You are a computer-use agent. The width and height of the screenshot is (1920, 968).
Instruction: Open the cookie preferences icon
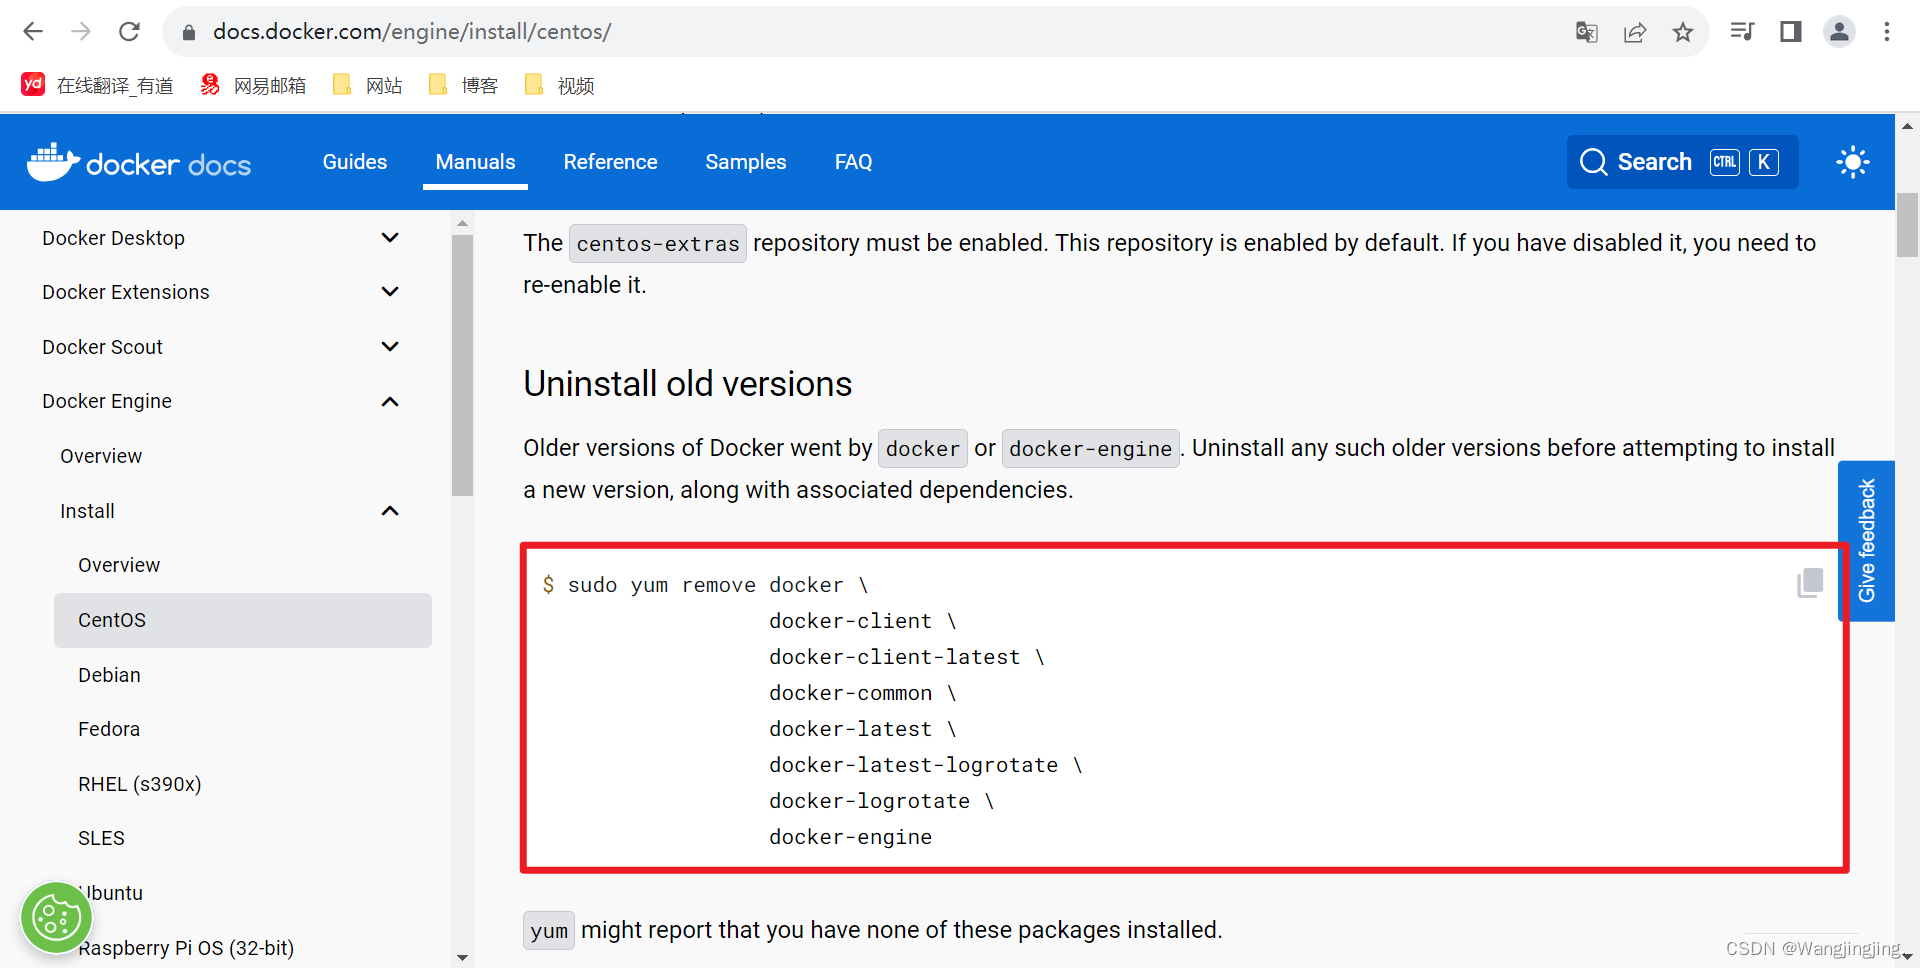[x=56, y=918]
